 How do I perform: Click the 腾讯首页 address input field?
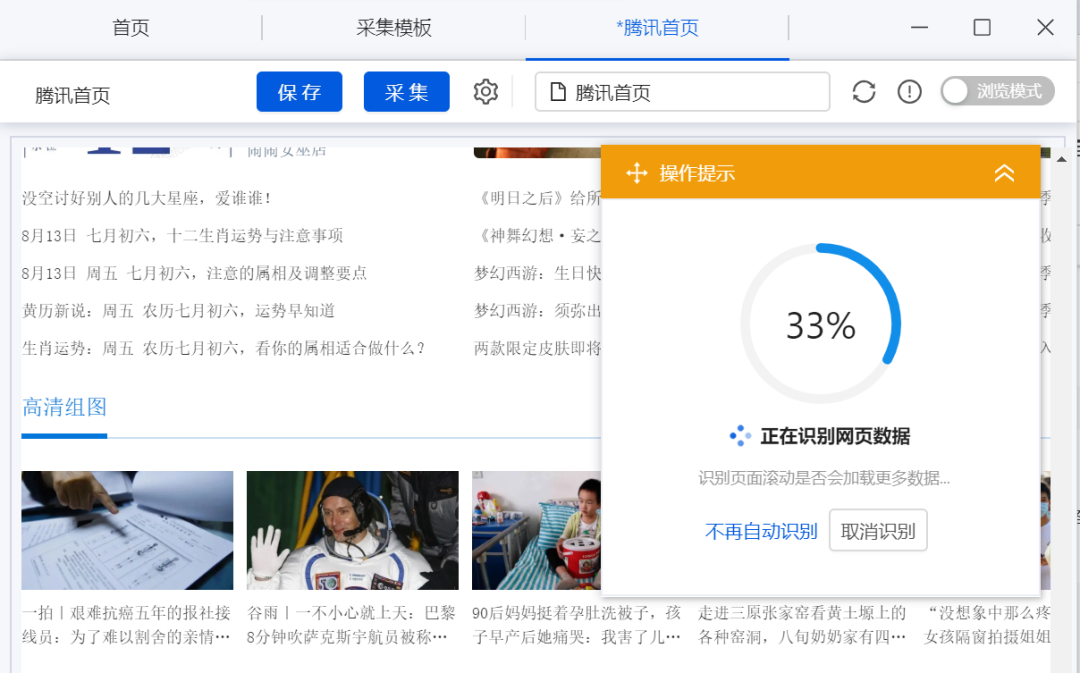point(683,92)
